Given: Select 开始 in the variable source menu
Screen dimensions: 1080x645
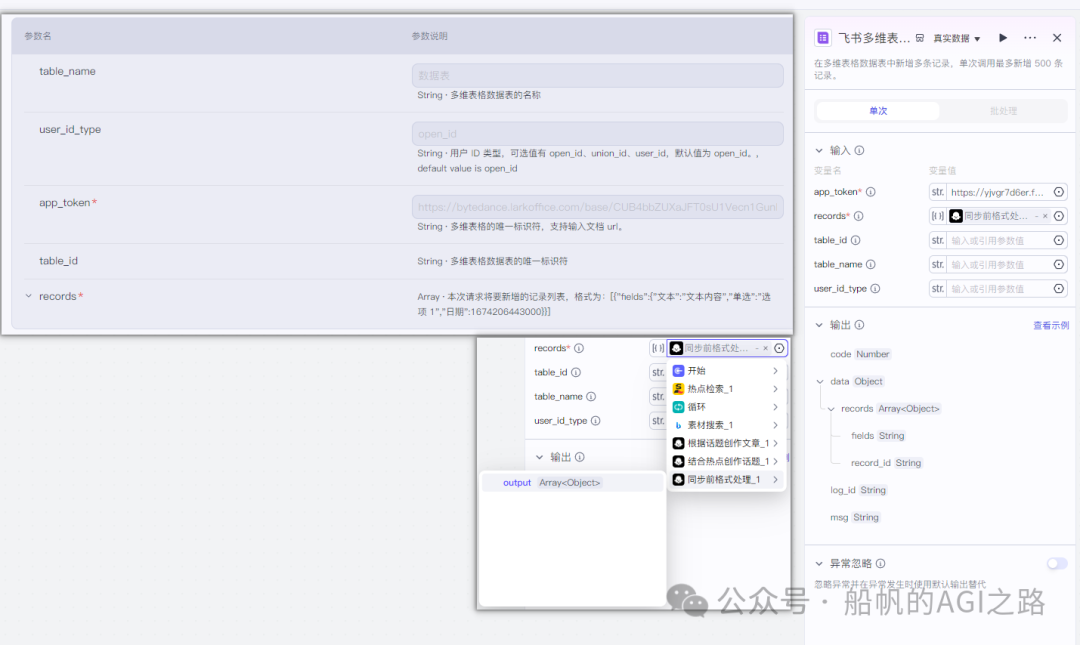Looking at the screenshot, I should 726,371.
